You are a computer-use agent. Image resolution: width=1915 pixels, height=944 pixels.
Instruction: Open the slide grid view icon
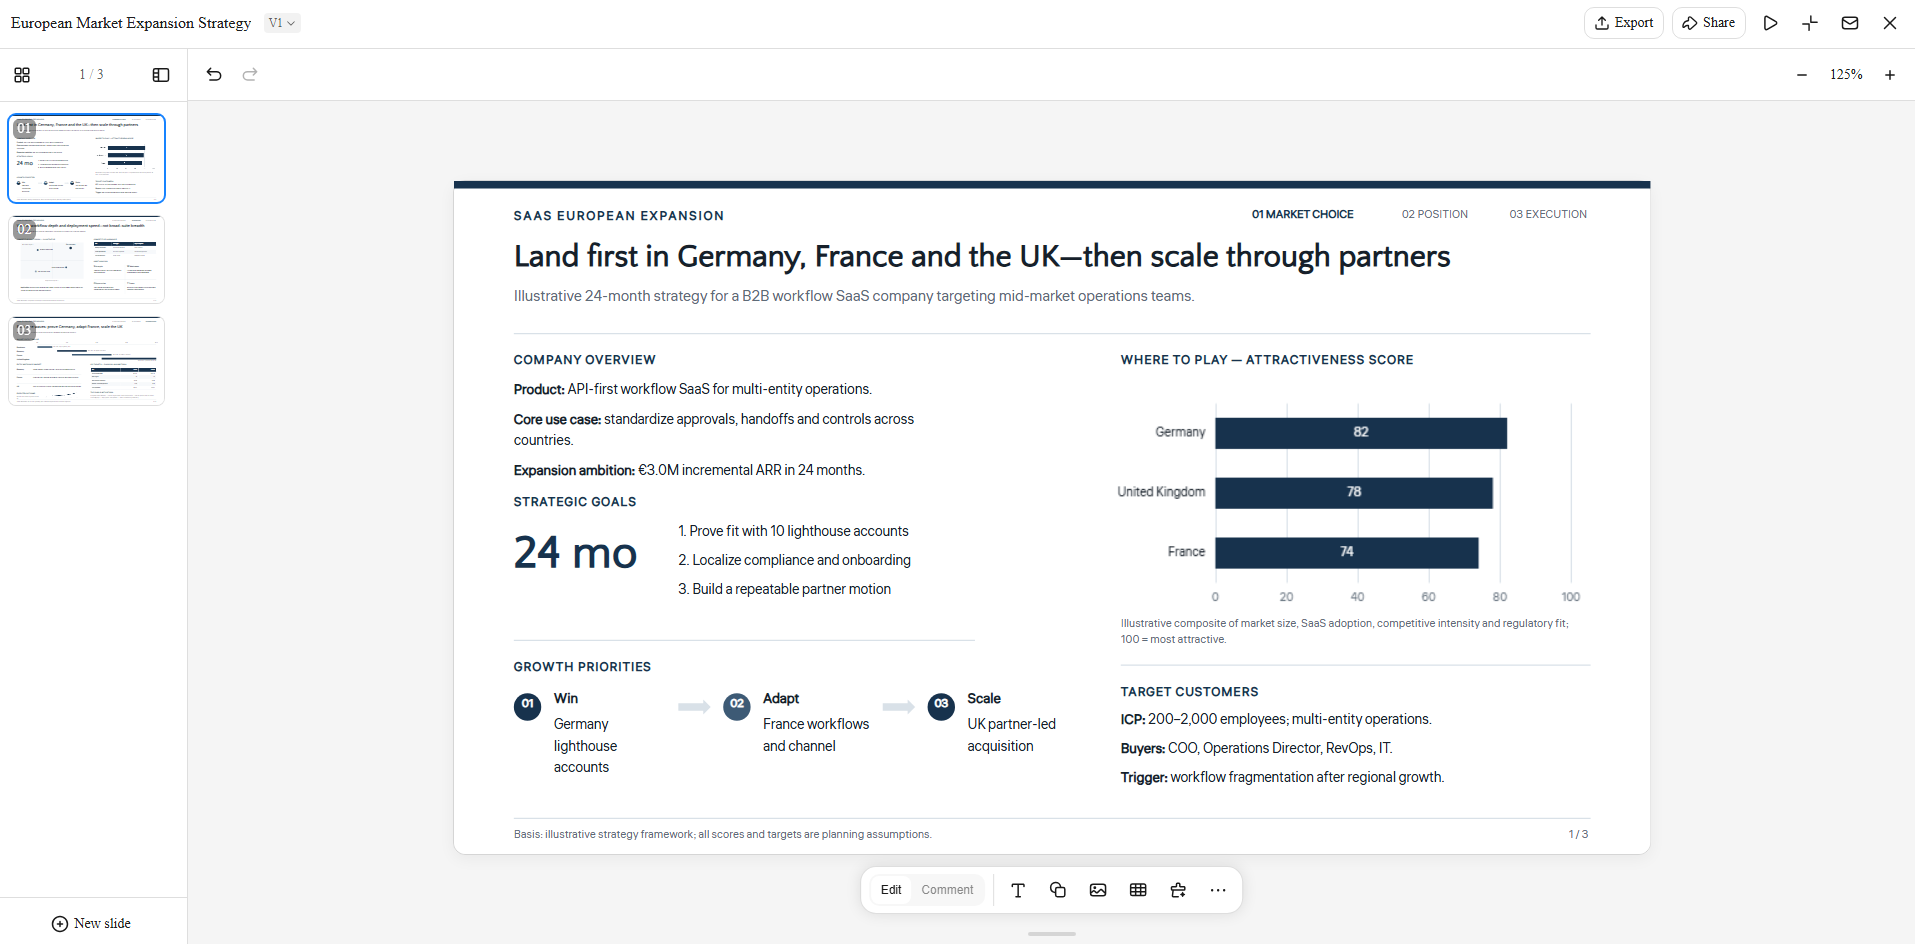22,75
